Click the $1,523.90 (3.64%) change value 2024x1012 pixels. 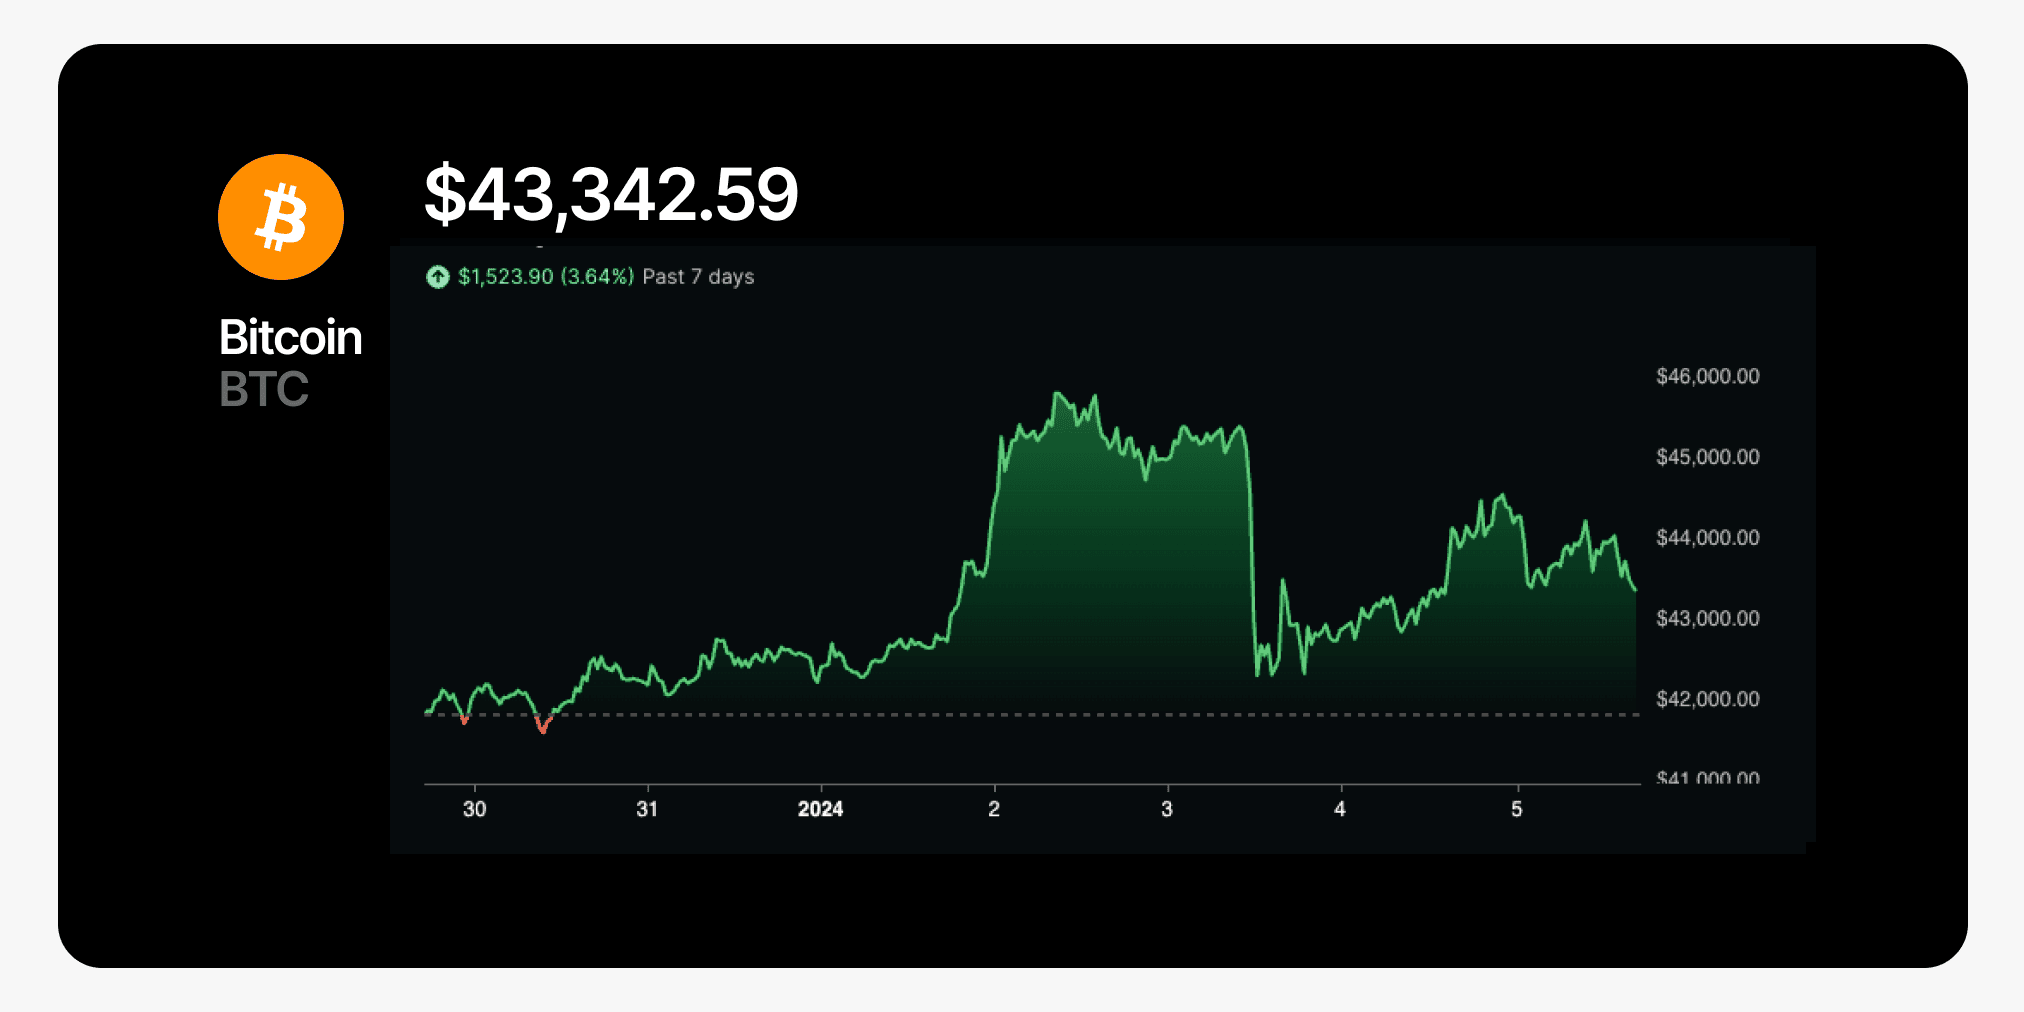pyautogui.click(x=546, y=277)
